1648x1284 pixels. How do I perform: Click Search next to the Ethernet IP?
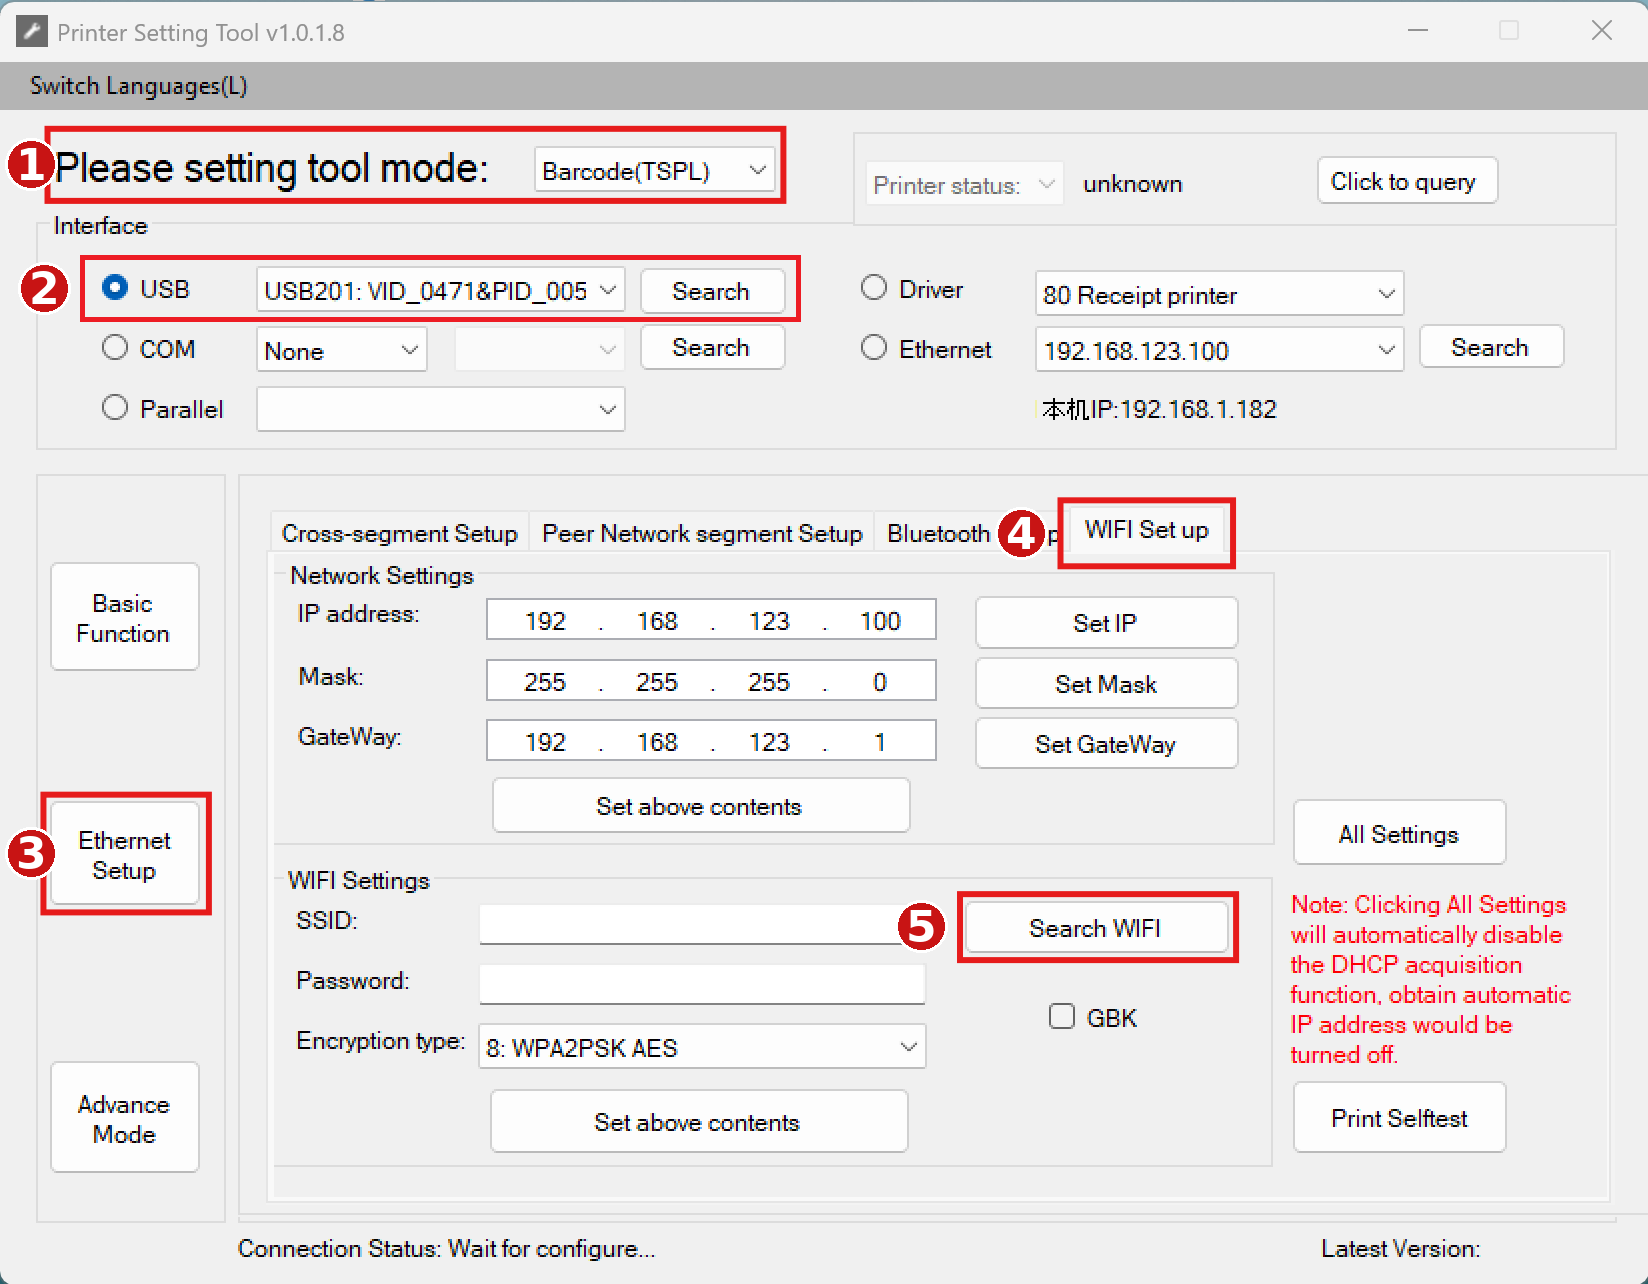pos(1490,347)
